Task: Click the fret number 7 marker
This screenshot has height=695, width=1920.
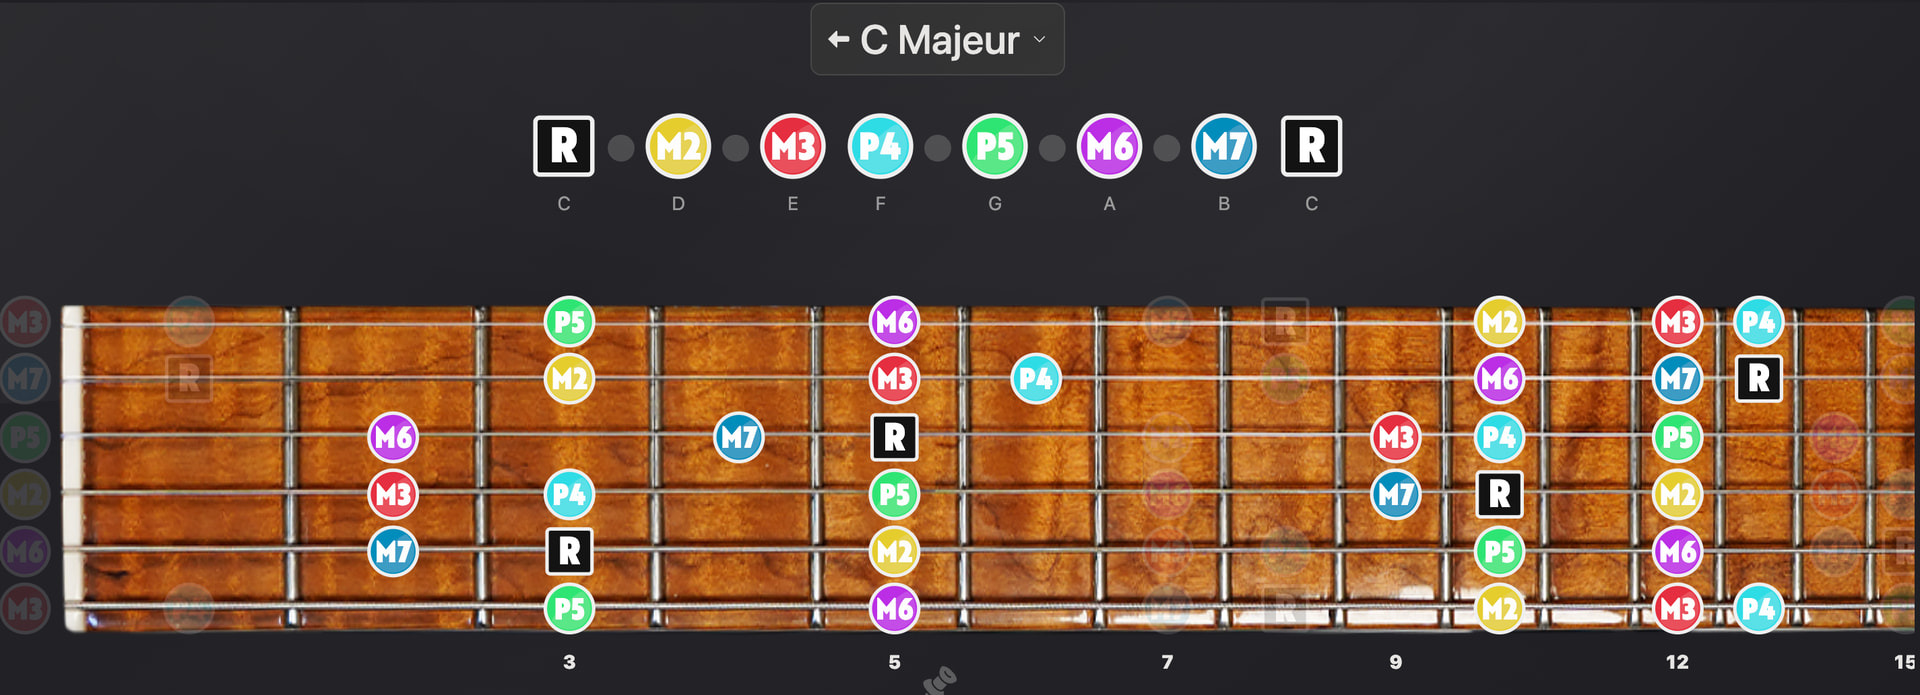Action: coord(1167,662)
